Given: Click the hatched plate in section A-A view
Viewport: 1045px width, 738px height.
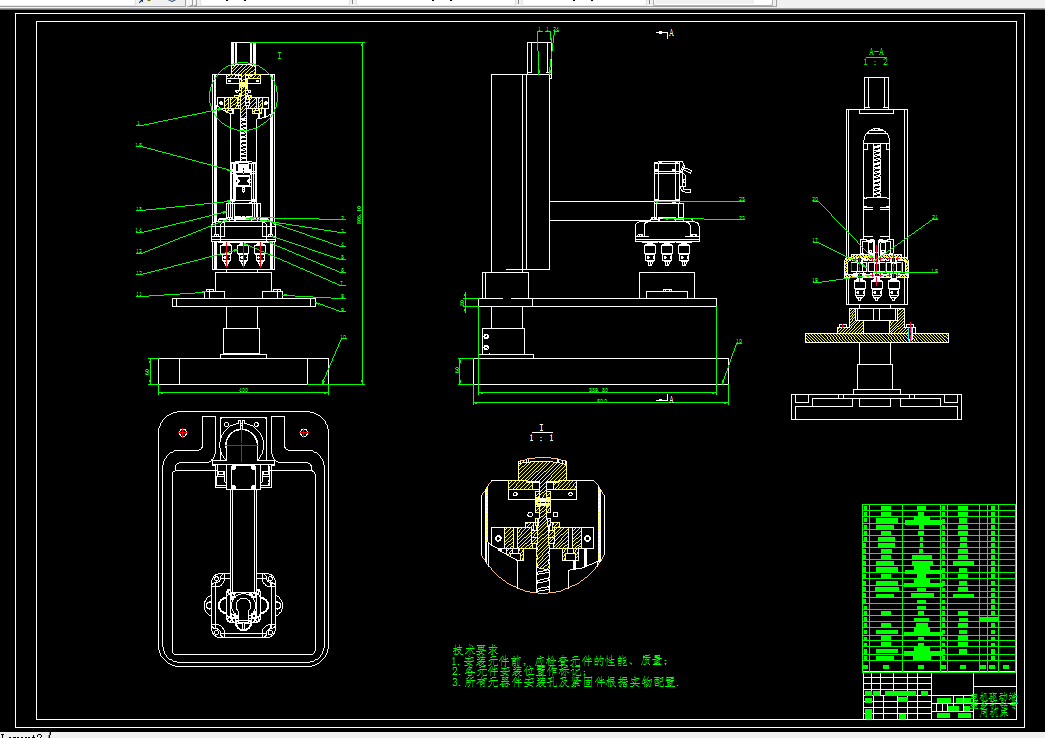Looking at the screenshot, I should (876, 338).
